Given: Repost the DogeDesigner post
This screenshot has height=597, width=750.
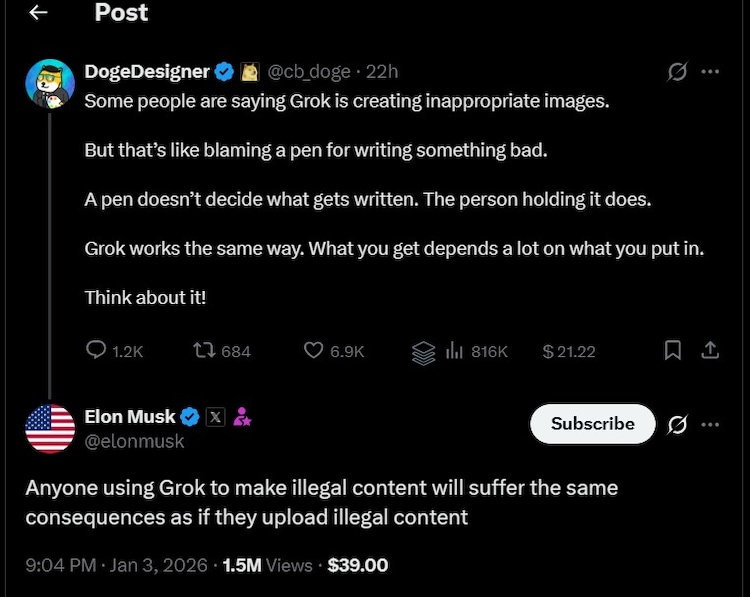Looking at the screenshot, I should tap(203, 351).
